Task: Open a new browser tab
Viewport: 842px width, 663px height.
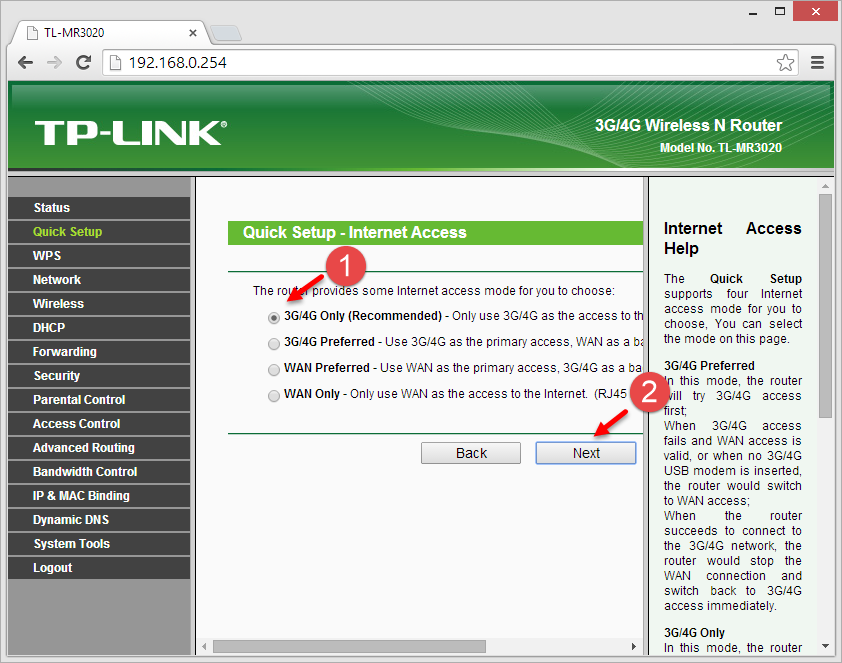Action: pyautogui.click(x=226, y=33)
